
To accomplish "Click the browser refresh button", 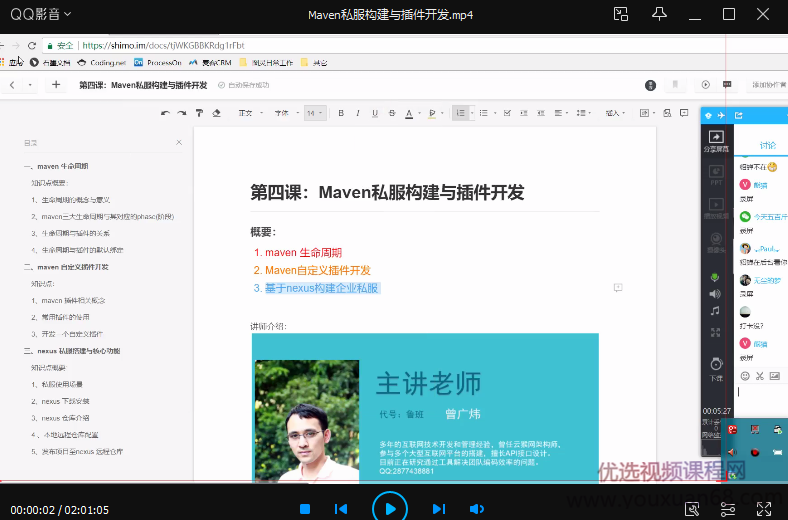I will [32, 46].
